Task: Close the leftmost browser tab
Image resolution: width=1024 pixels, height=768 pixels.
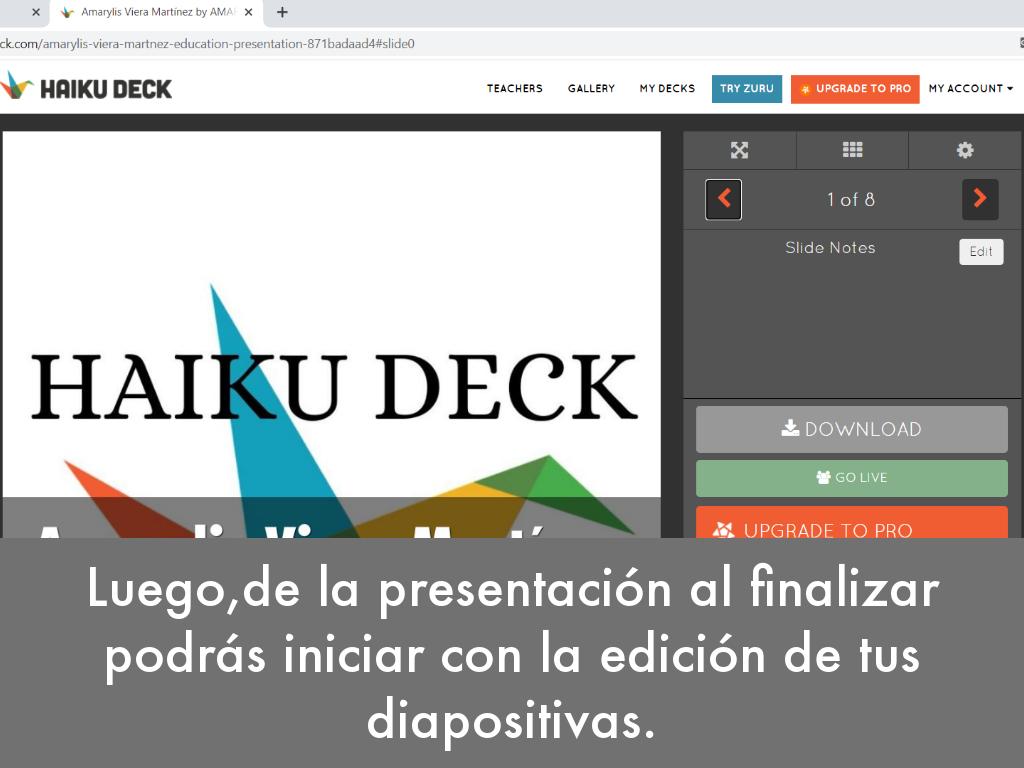Action: point(36,13)
